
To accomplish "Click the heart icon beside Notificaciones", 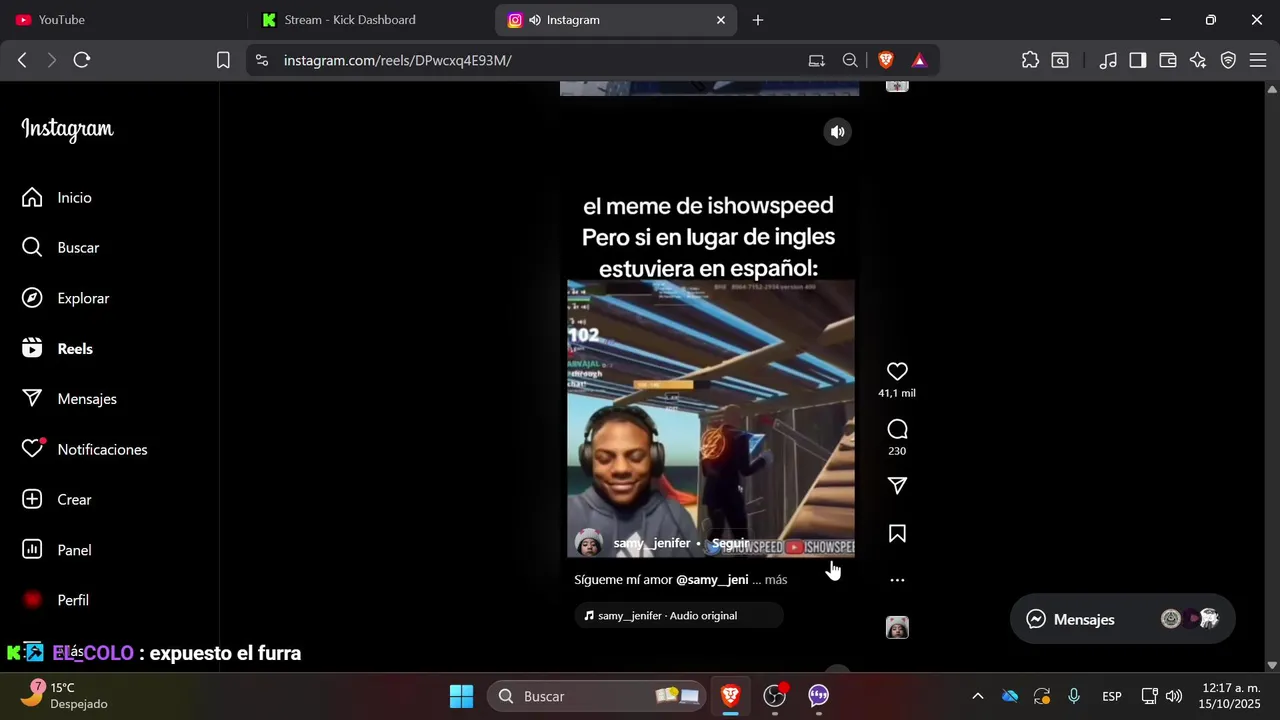I will coord(33,448).
